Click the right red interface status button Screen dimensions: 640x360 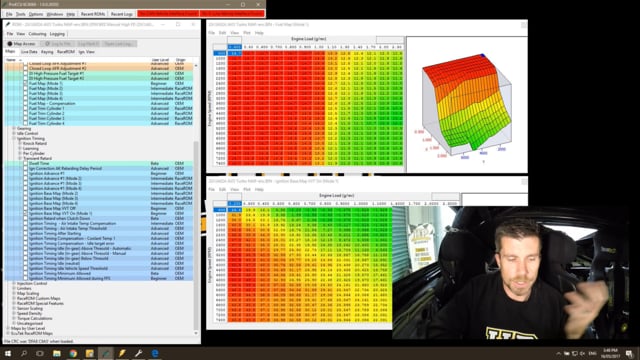[x=232, y=14]
